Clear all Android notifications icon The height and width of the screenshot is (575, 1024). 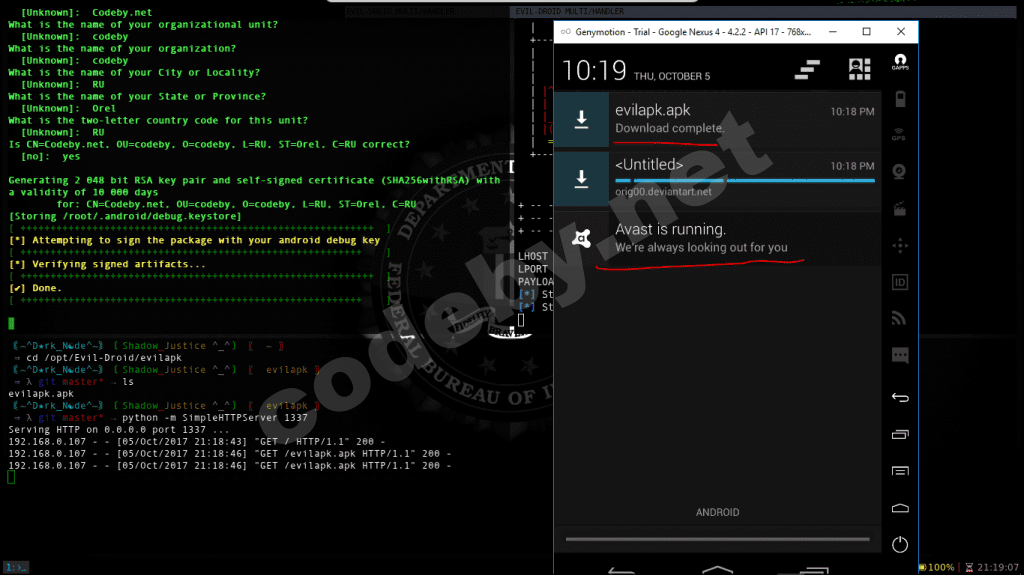click(807, 69)
